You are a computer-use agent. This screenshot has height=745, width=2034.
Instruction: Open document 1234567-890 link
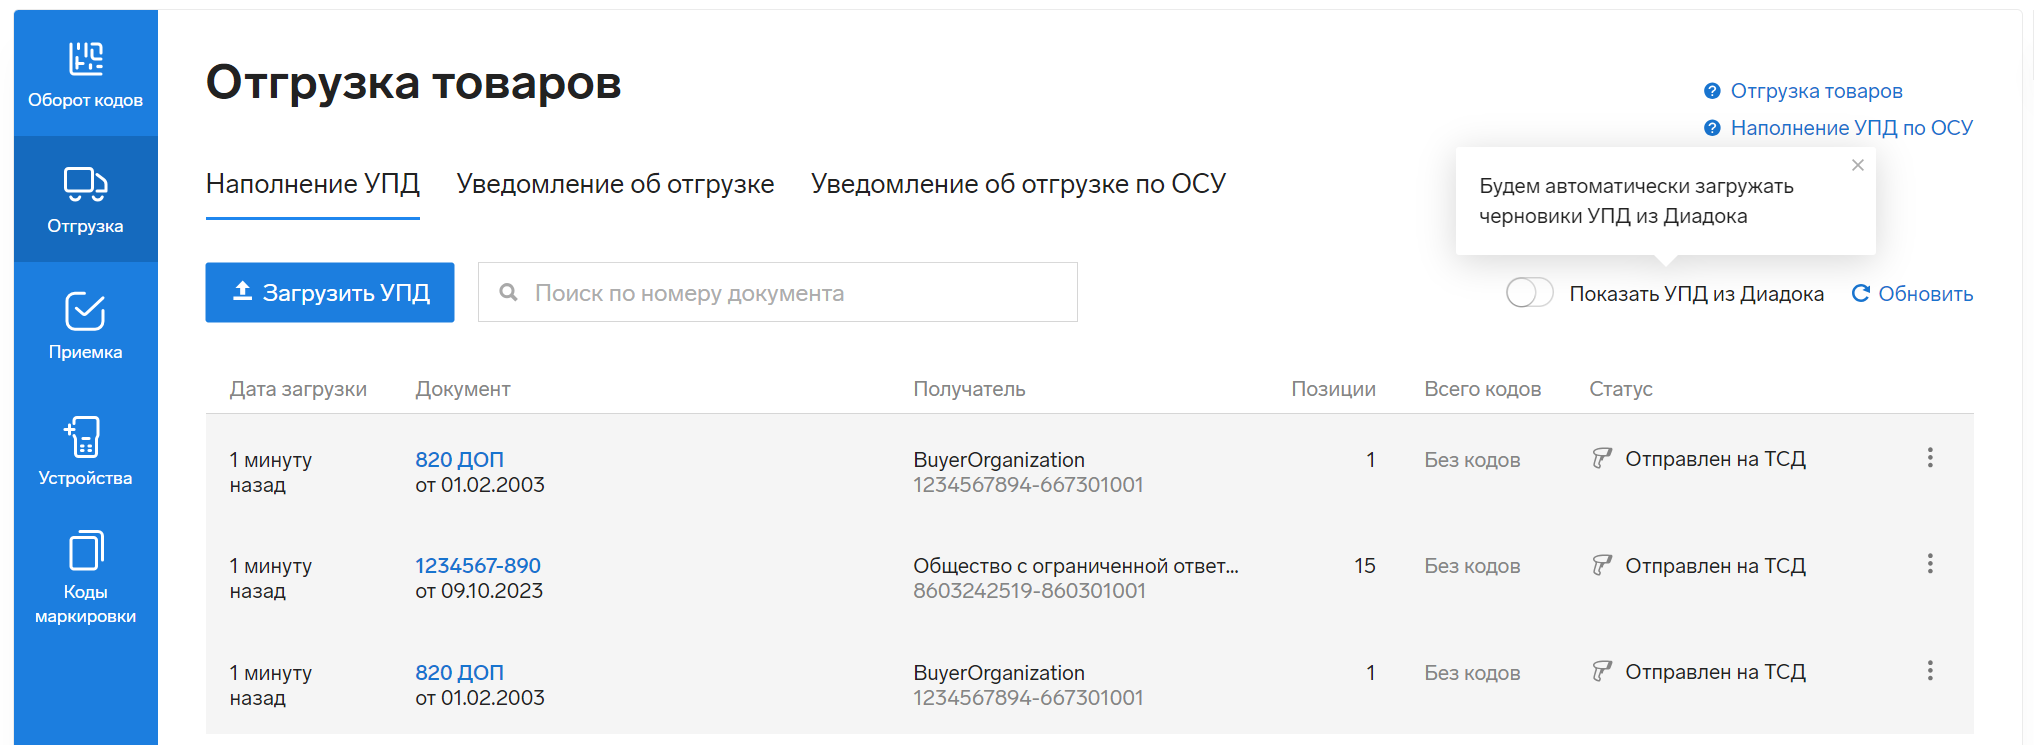[478, 566]
